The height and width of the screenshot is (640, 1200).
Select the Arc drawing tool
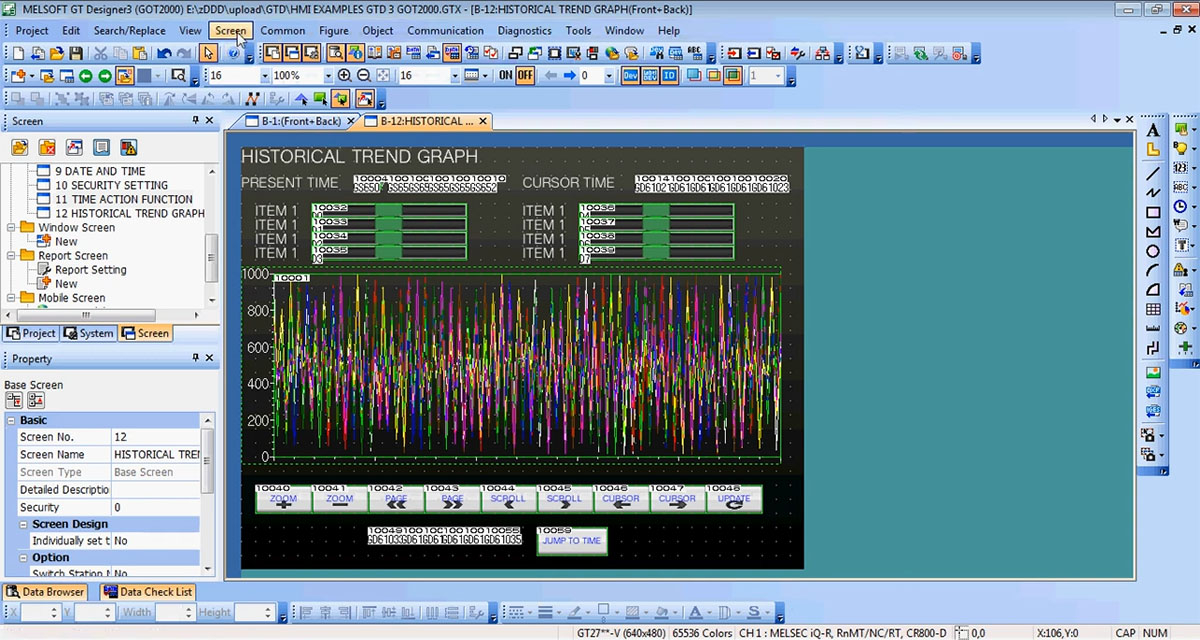pos(1153,270)
